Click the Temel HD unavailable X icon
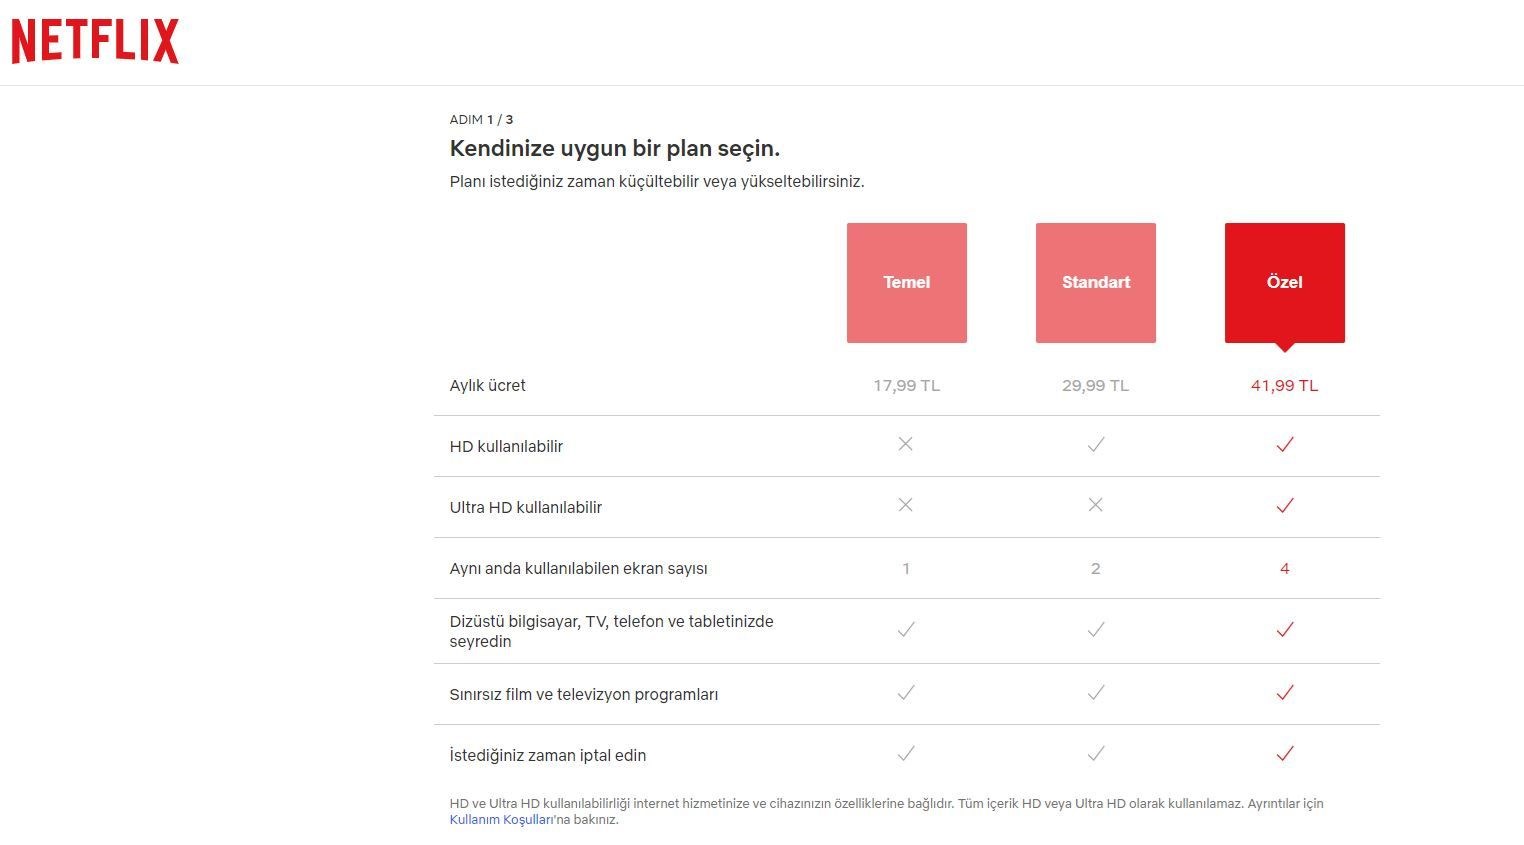 [x=906, y=444]
